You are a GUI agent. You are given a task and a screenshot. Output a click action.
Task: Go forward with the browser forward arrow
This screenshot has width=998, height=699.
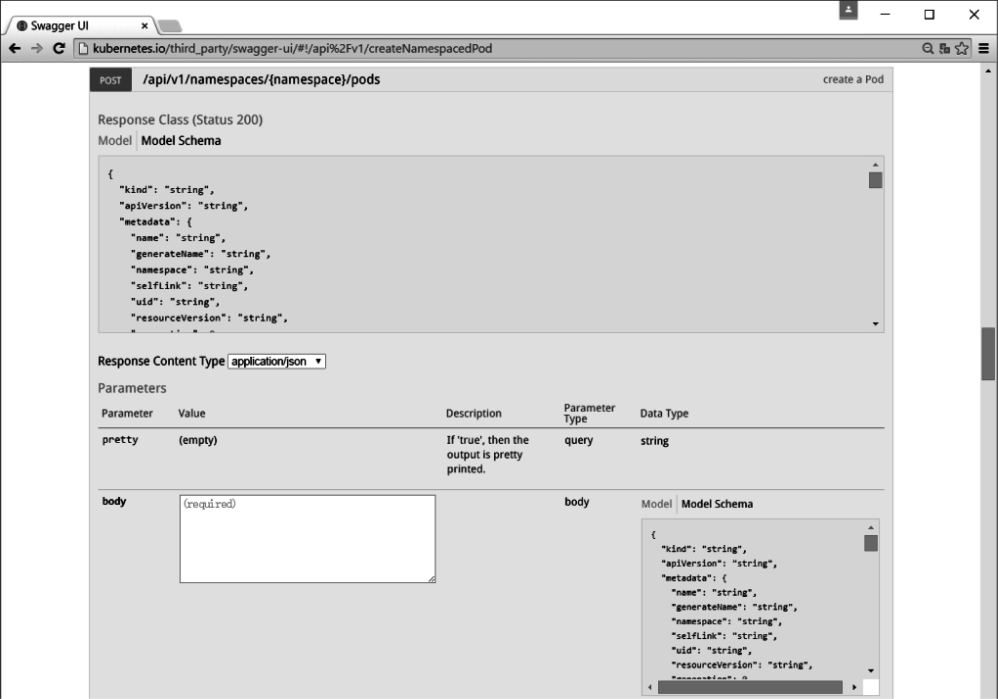coord(37,48)
